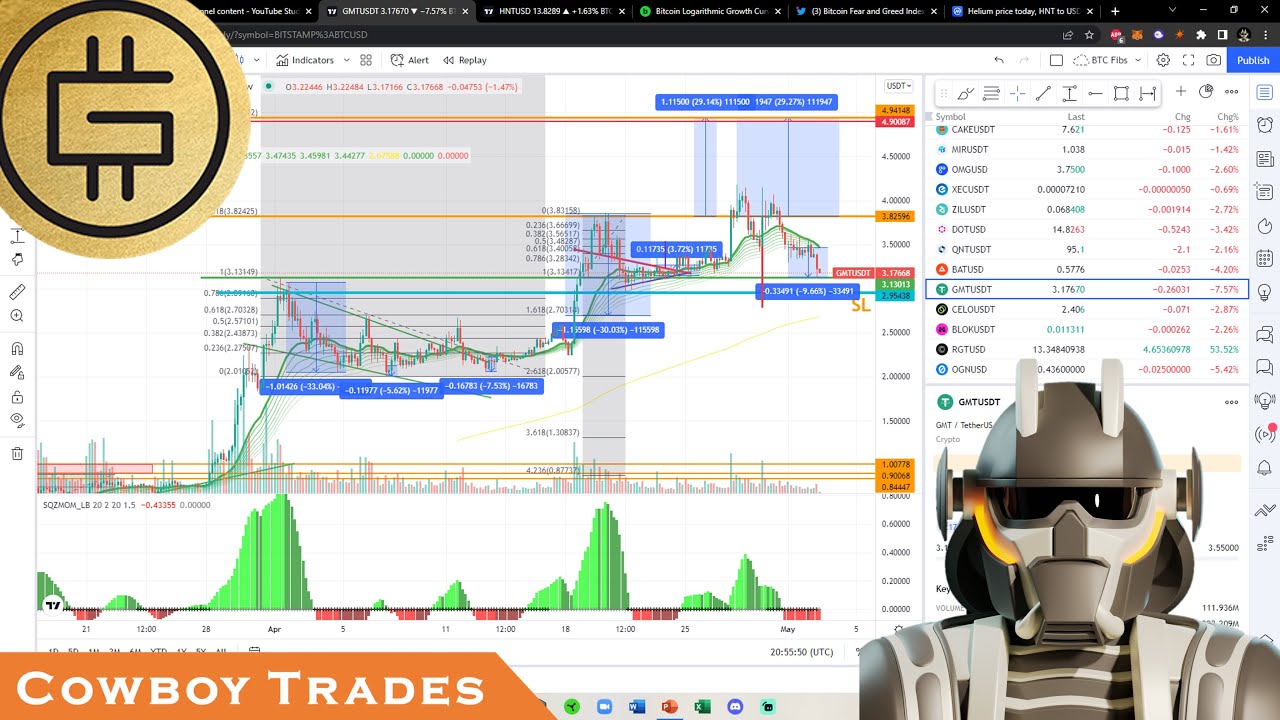
Task: Open the Hotlists flame panel in right sidebar
Action: tap(1265, 225)
